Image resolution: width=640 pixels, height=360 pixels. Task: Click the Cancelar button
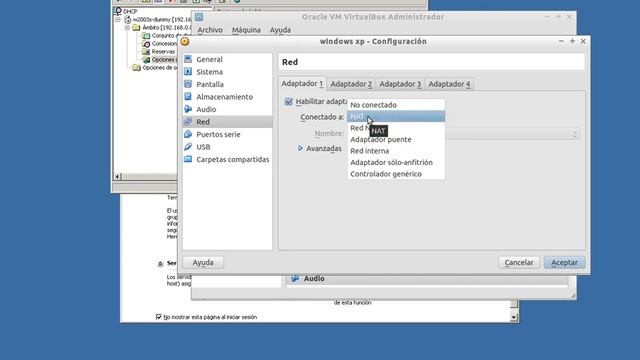pos(519,262)
